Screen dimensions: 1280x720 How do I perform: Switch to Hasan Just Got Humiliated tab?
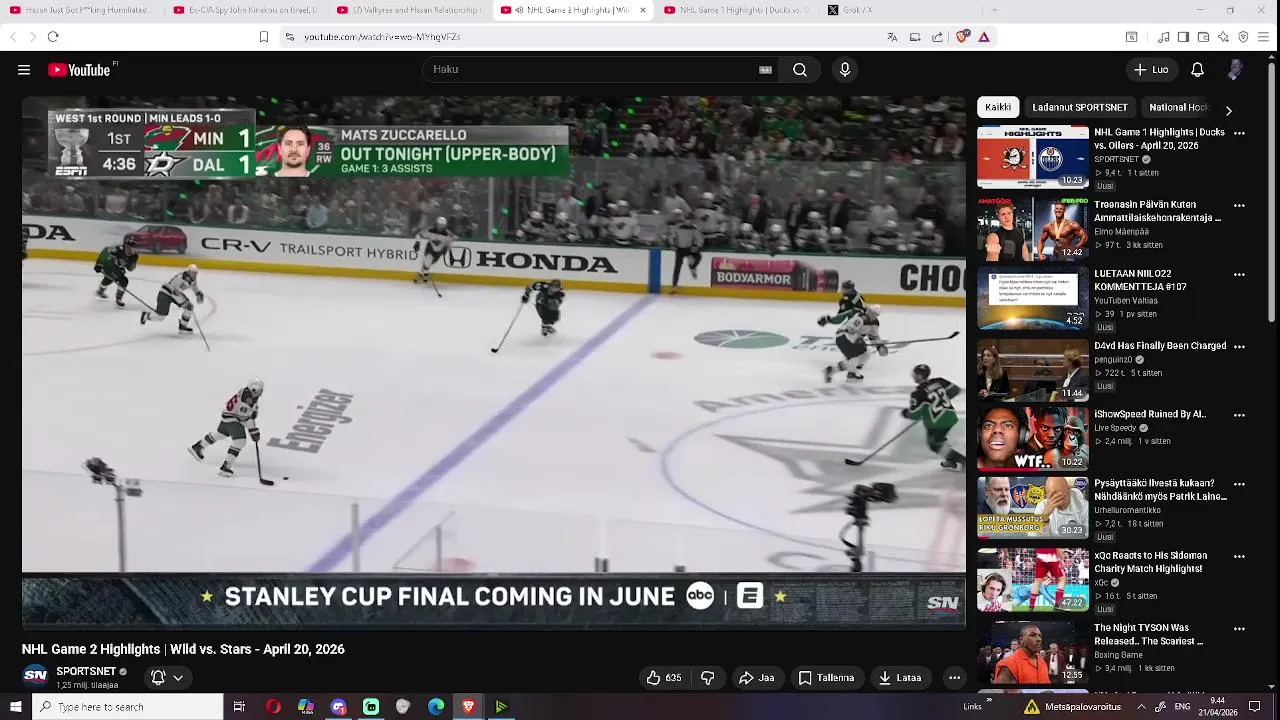(80, 10)
